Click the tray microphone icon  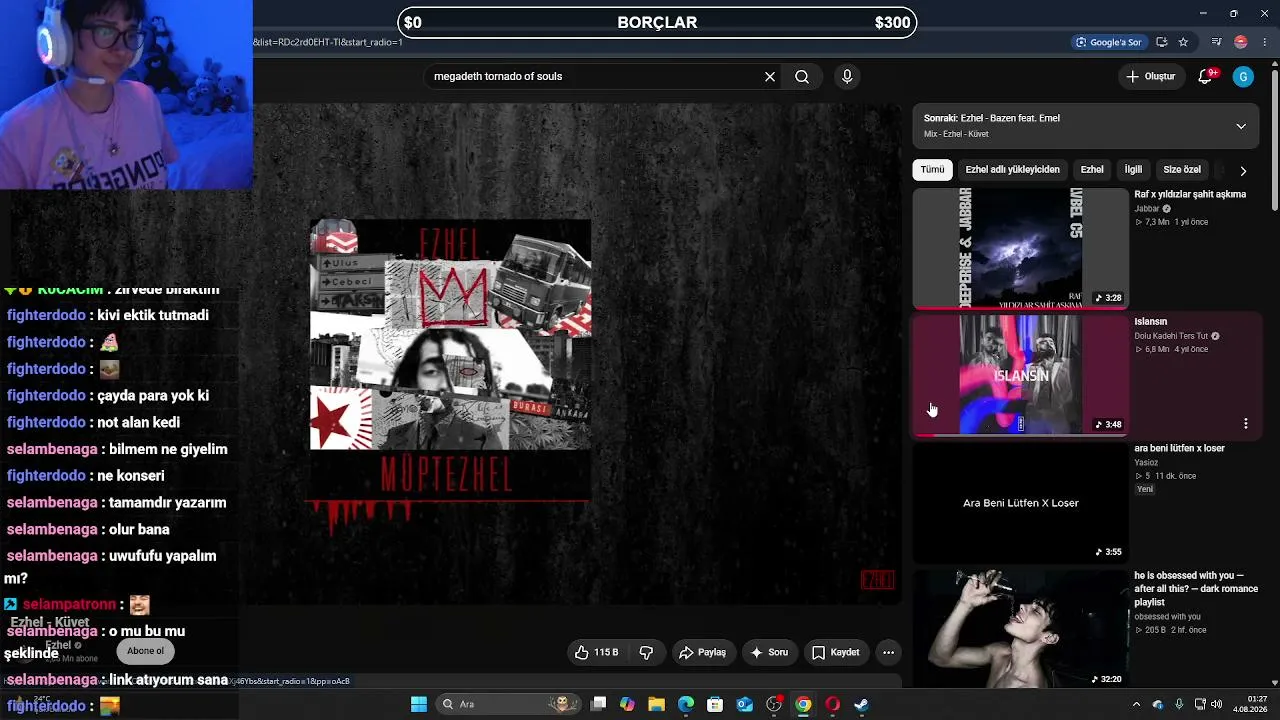pyautogui.click(x=1179, y=704)
